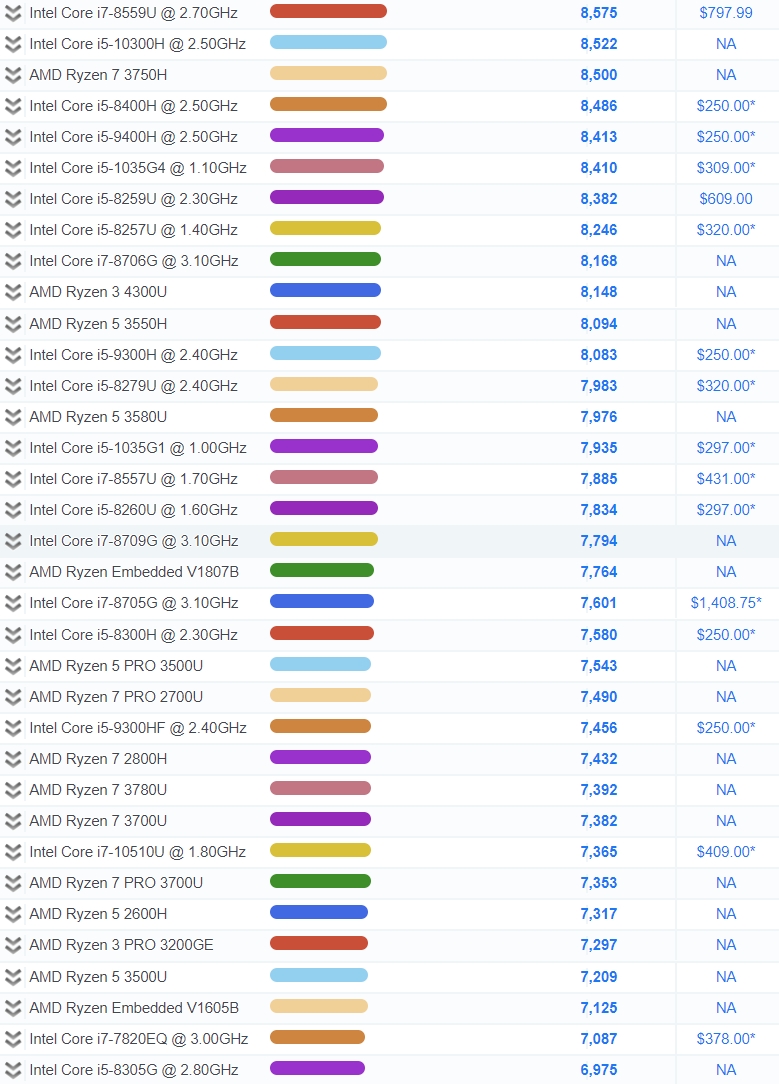Click the chevron icon beside AMD Ryzen 5 3580U
This screenshot has height=1084, width=779.
coord(13,418)
